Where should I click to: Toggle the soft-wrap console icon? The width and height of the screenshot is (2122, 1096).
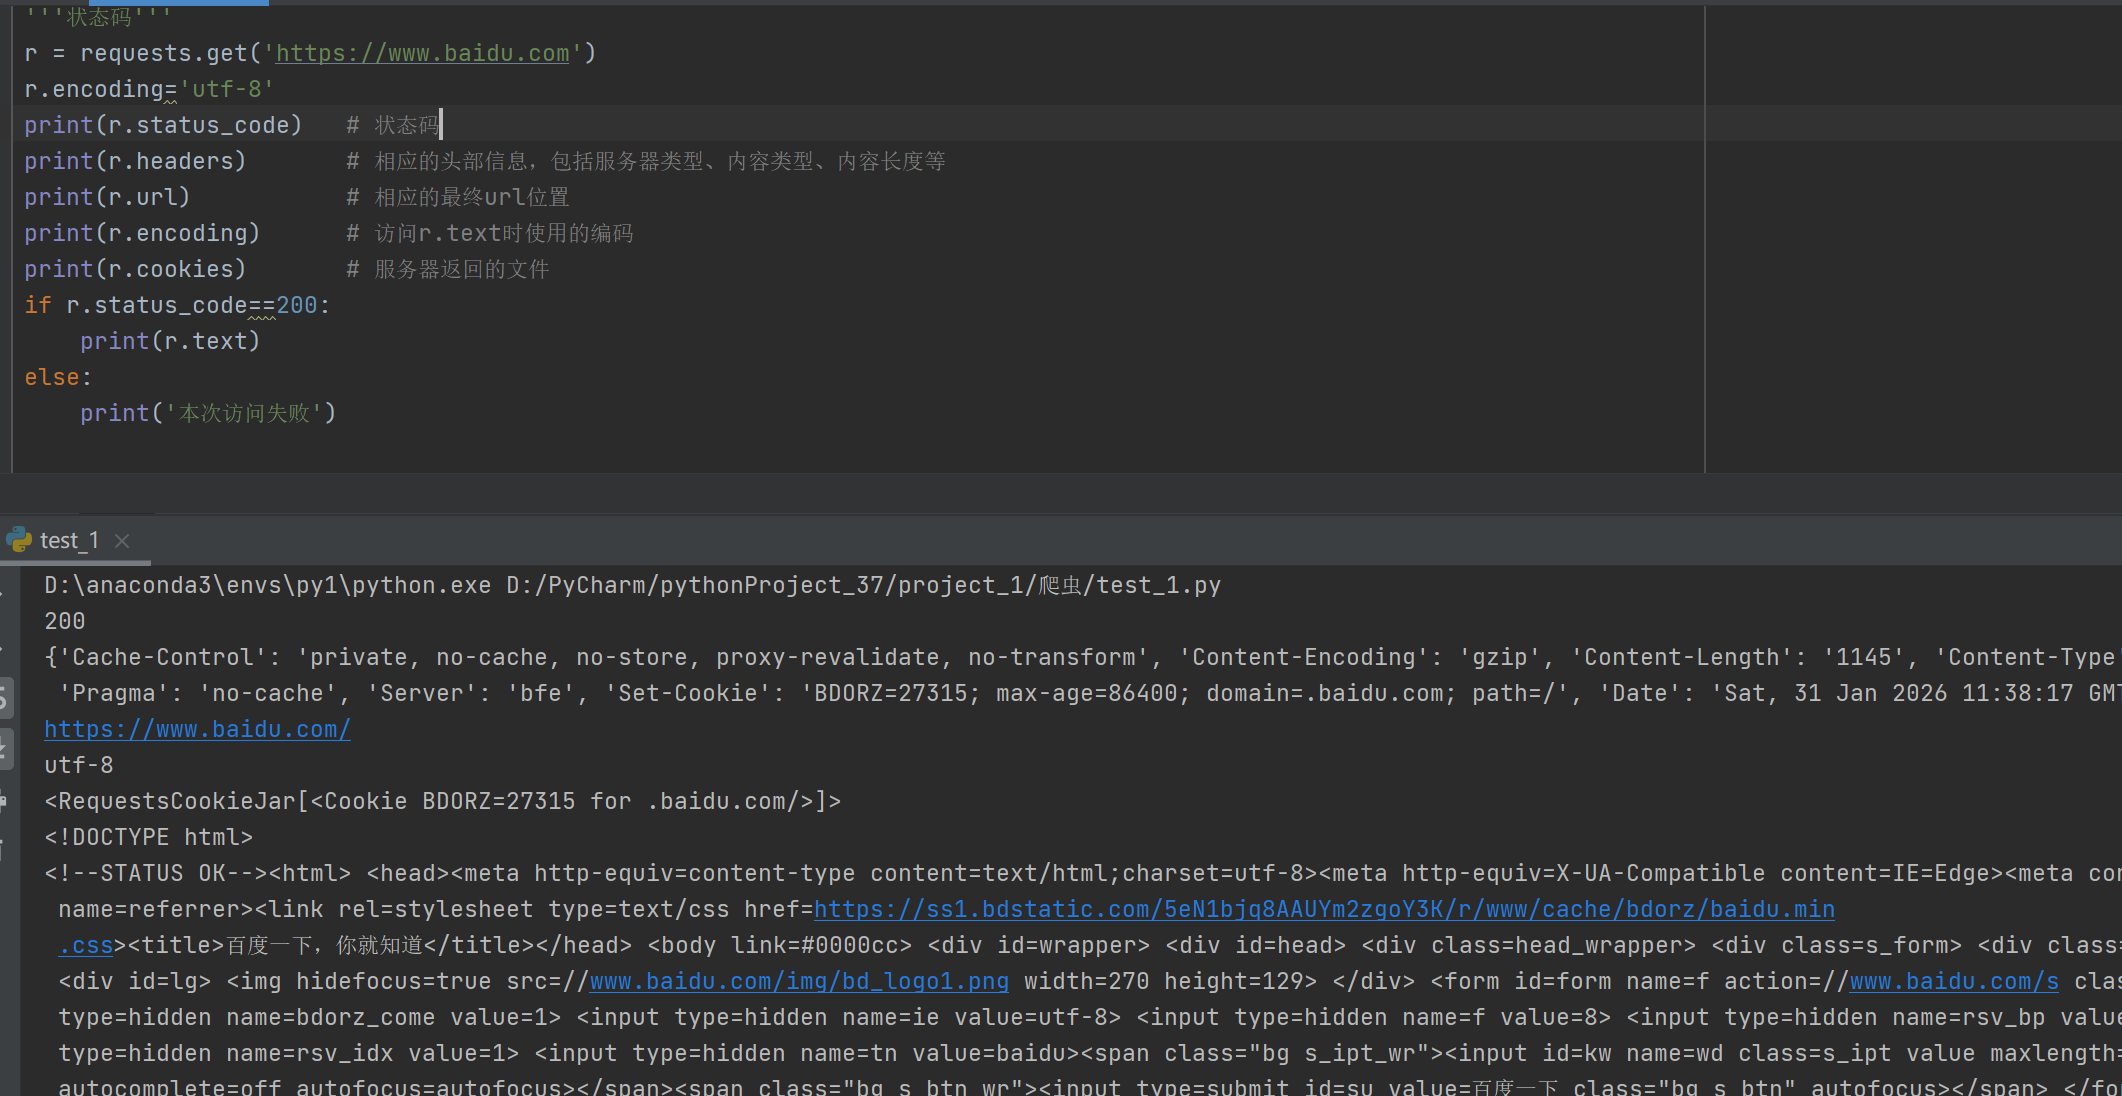pos(3,699)
